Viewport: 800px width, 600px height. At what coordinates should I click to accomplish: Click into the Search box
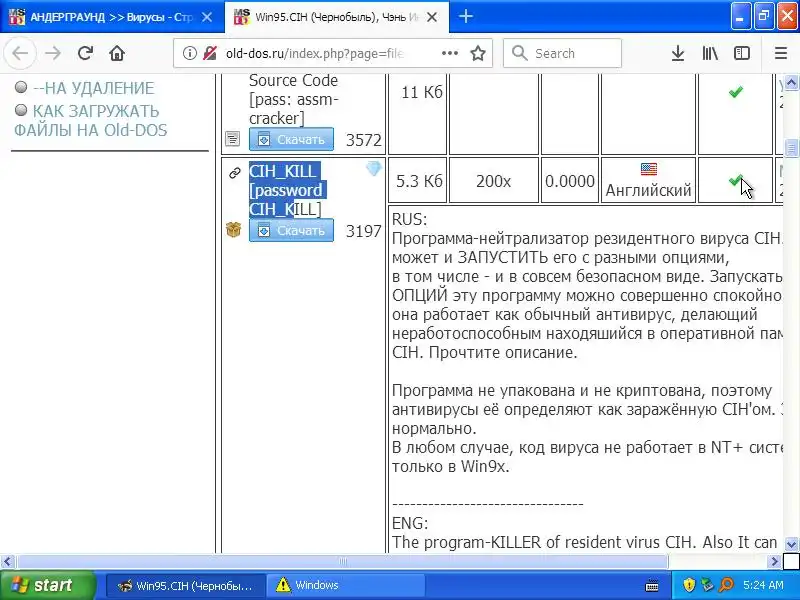pyautogui.click(x=562, y=53)
